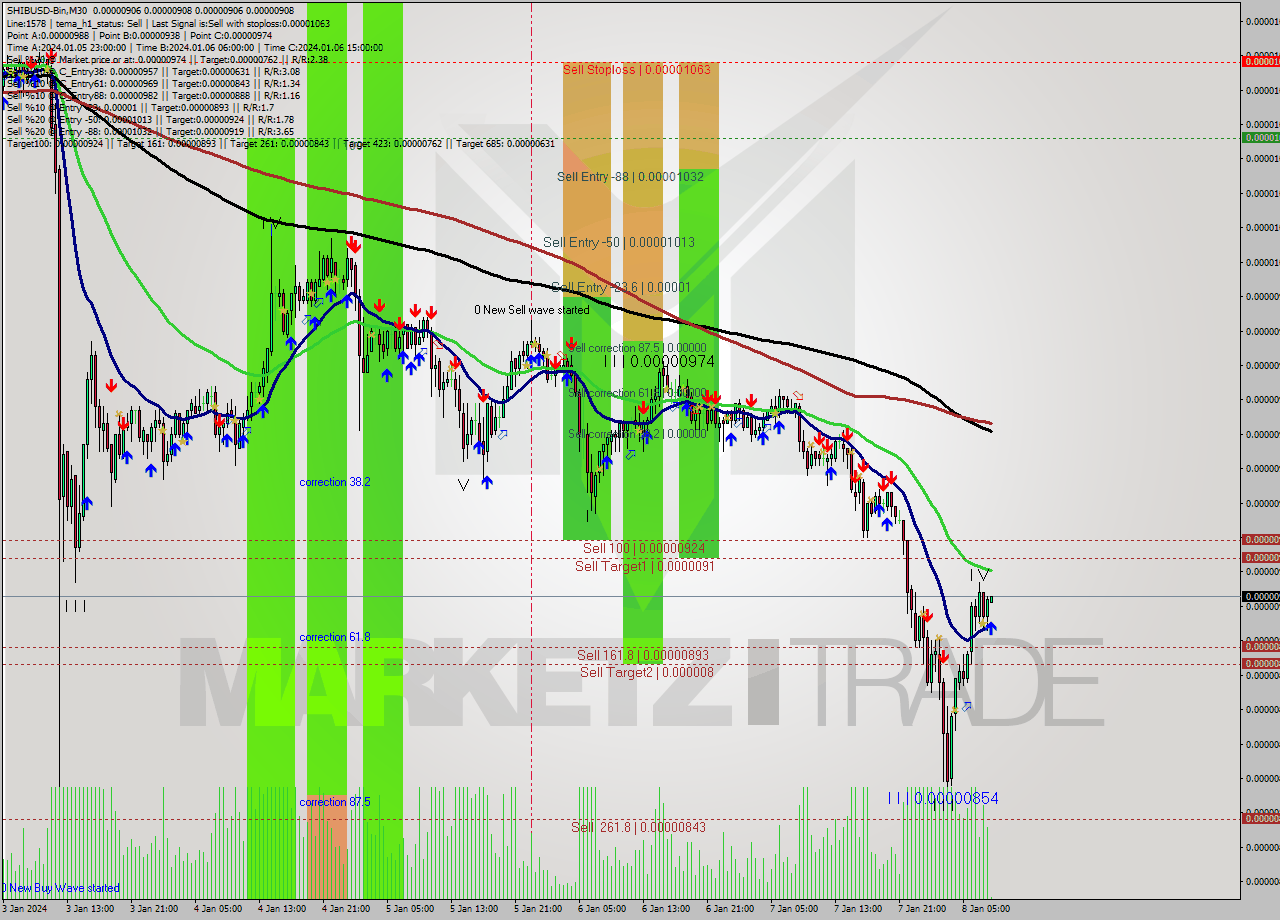Click the '3 Jan 21:00' time axis label
Screen dimensions: 1280x920
coord(153,909)
